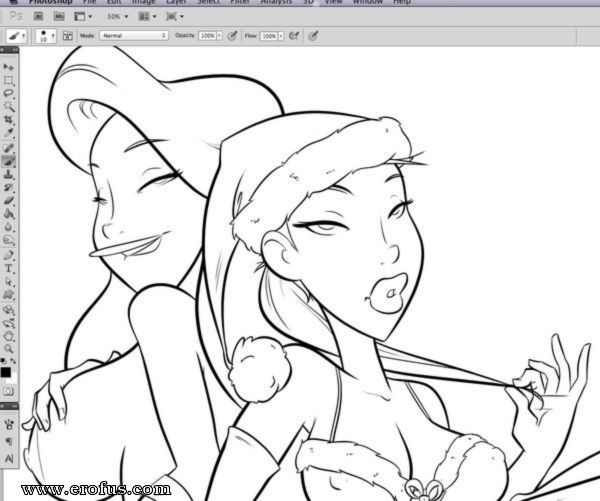Select the Move tool
This screenshot has width=600, height=501.
tap(8, 67)
